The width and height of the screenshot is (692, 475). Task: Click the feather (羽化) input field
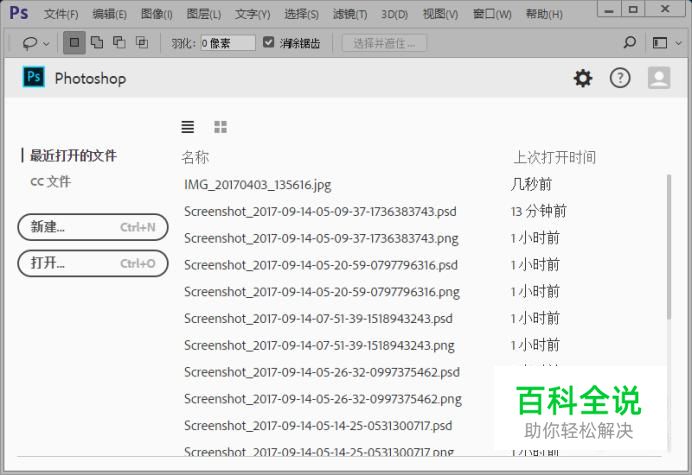pos(228,43)
